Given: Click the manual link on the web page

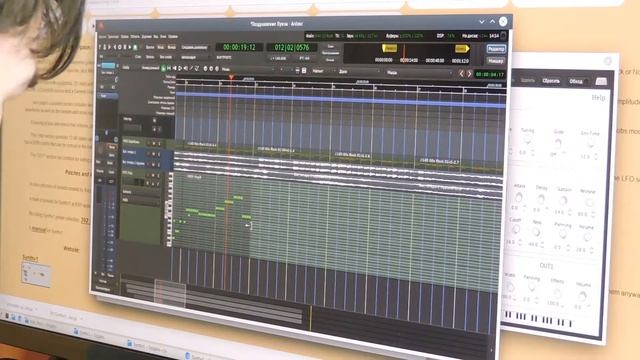Looking at the screenshot, I should pyautogui.click(x=39, y=230).
